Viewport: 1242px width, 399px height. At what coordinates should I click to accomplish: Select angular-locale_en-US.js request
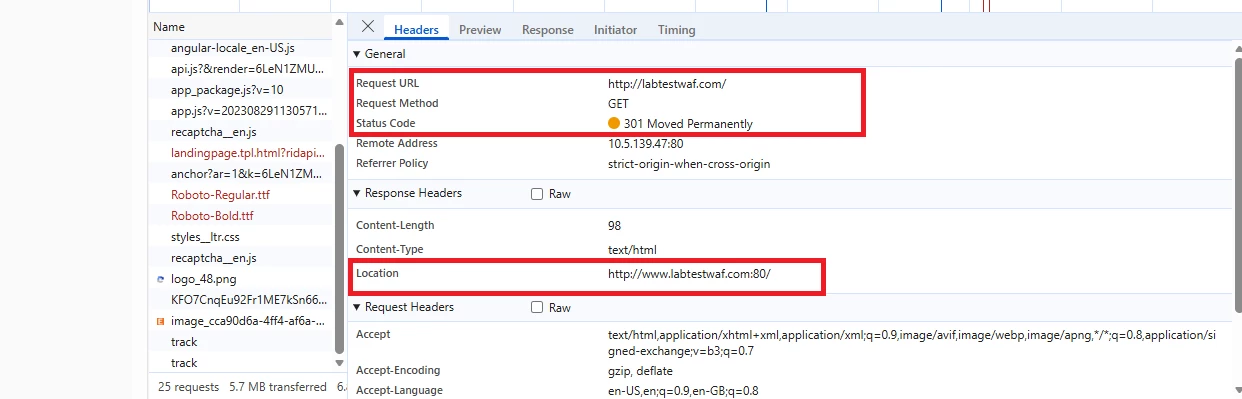[x=239, y=48]
